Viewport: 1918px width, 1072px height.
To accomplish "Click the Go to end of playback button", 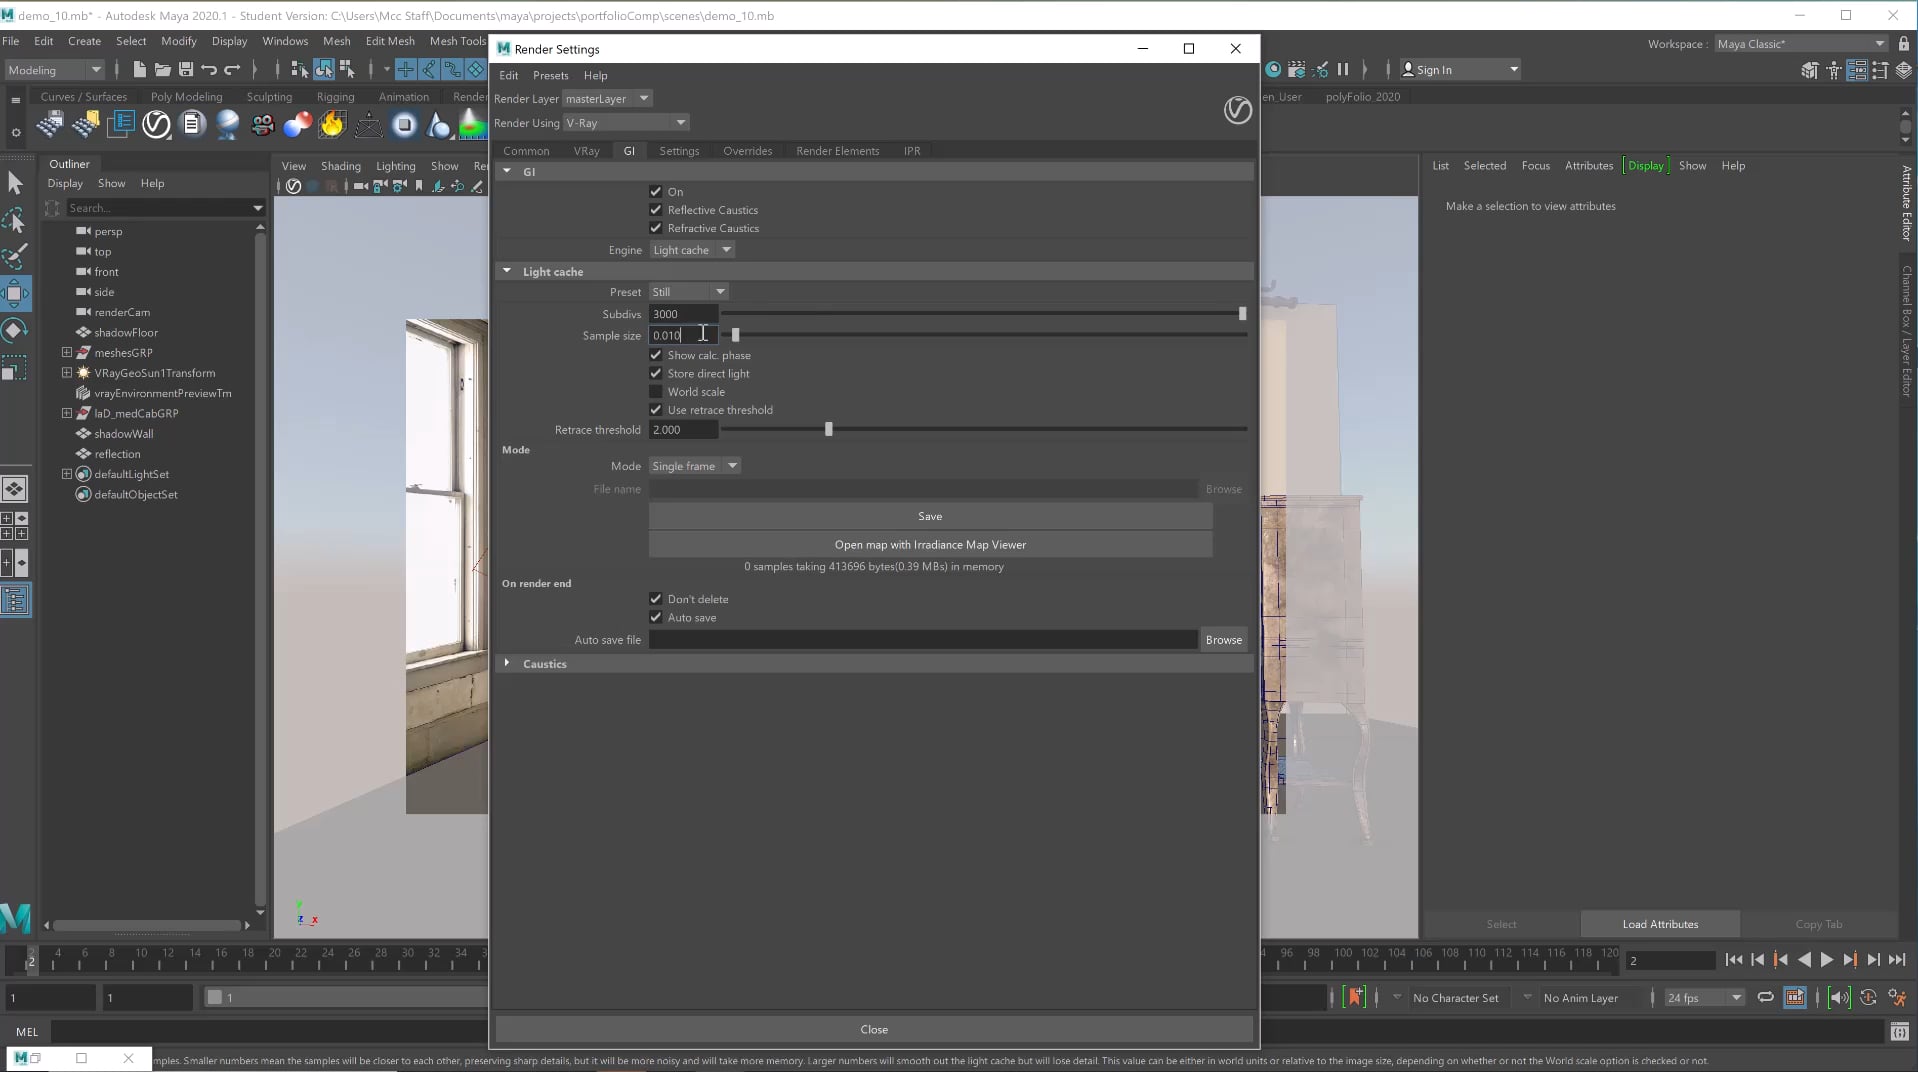I will 1897,960.
